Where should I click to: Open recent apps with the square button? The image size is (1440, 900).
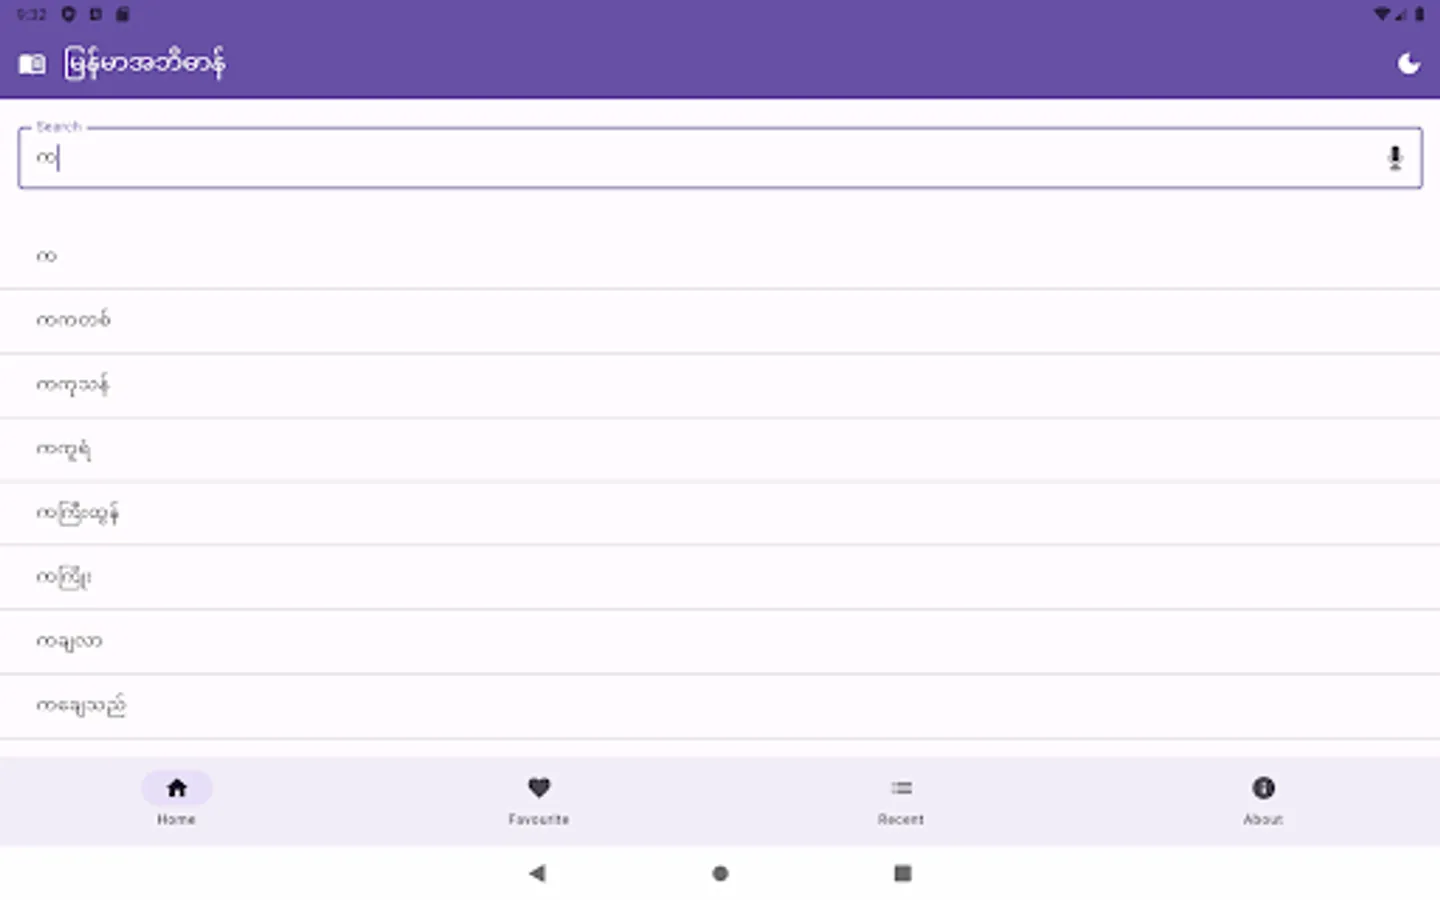coord(902,873)
